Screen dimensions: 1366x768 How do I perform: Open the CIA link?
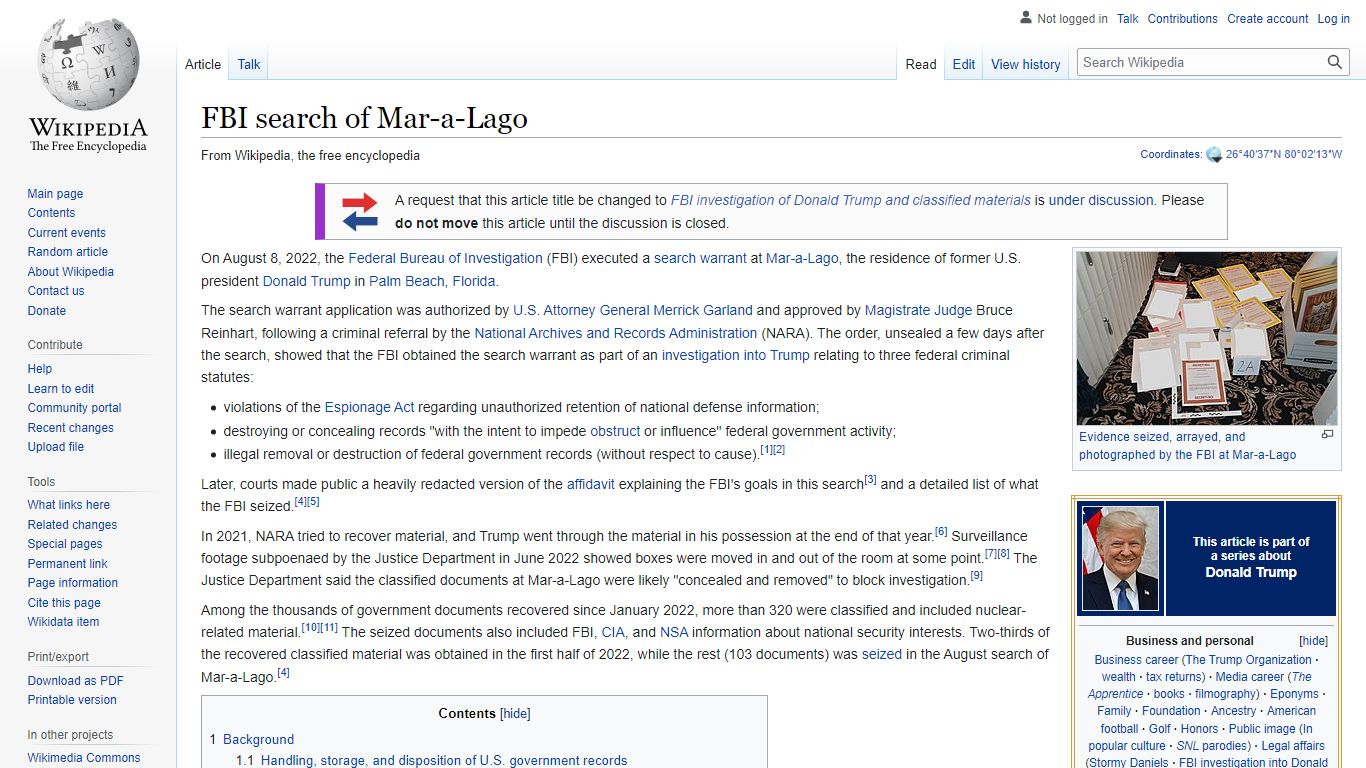[613, 632]
